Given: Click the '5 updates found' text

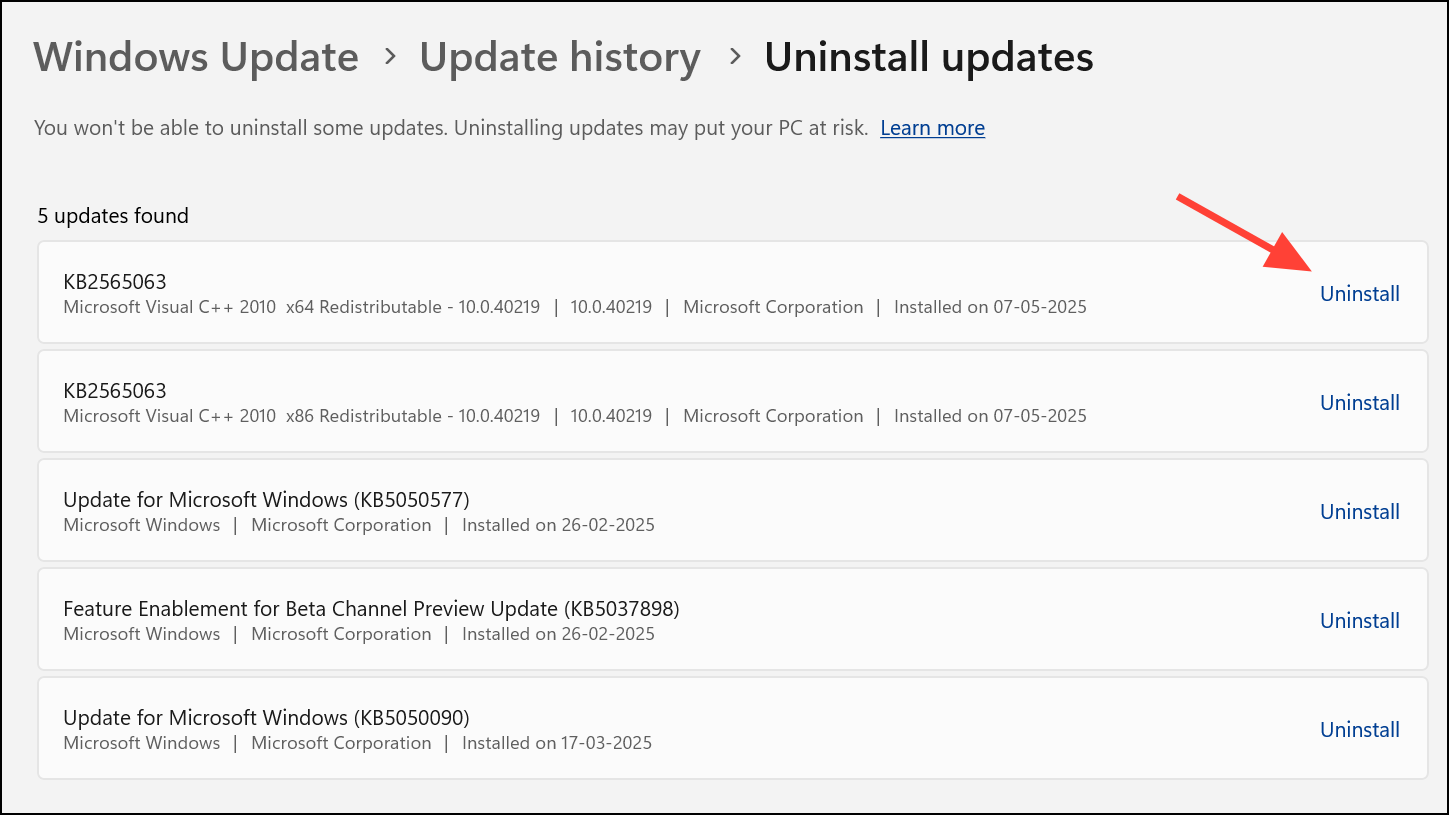Looking at the screenshot, I should click(113, 215).
